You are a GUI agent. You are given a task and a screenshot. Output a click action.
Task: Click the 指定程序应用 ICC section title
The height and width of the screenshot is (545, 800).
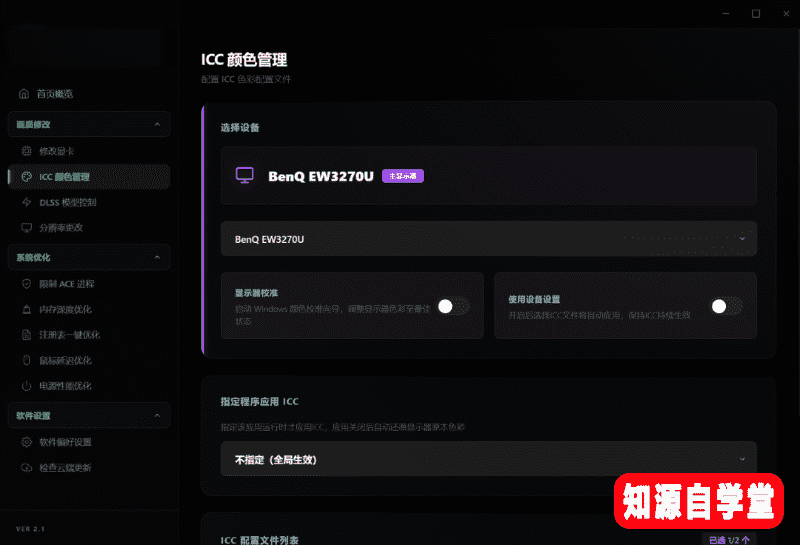pyautogui.click(x=260, y=402)
